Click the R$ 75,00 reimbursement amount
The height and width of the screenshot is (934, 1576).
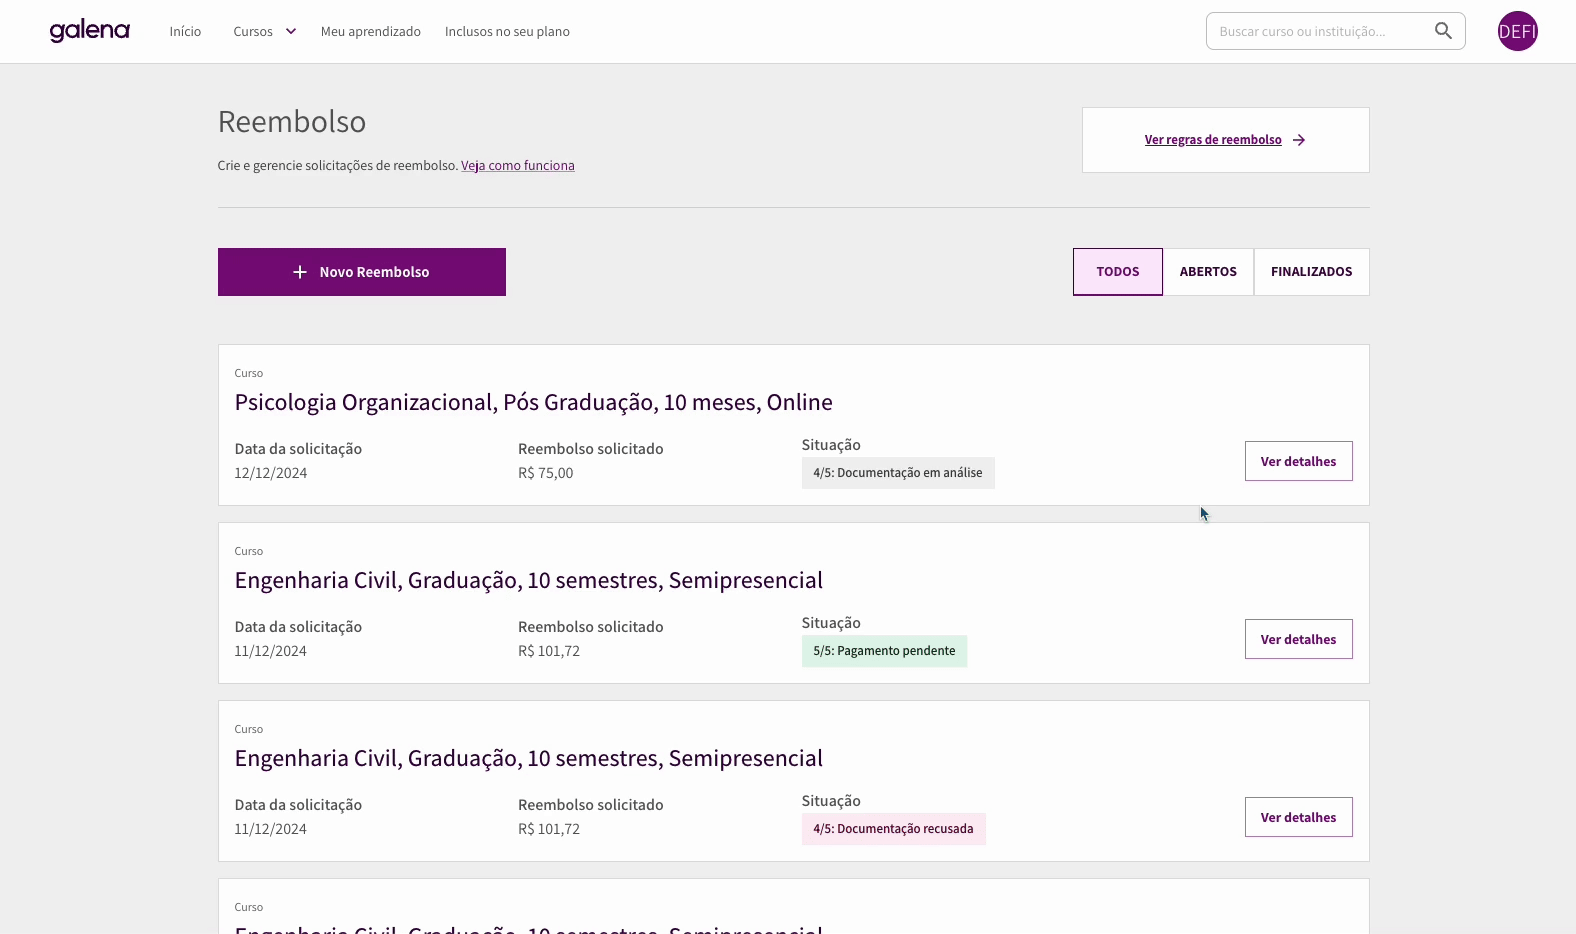pyautogui.click(x=545, y=473)
